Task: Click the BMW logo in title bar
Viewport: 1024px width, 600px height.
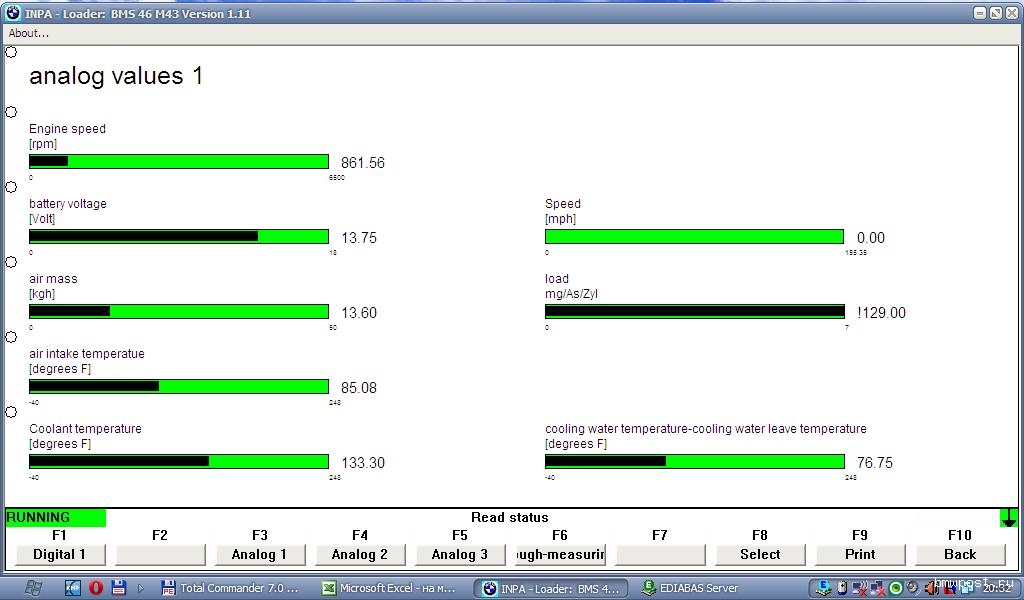Action: tap(12, 13)
